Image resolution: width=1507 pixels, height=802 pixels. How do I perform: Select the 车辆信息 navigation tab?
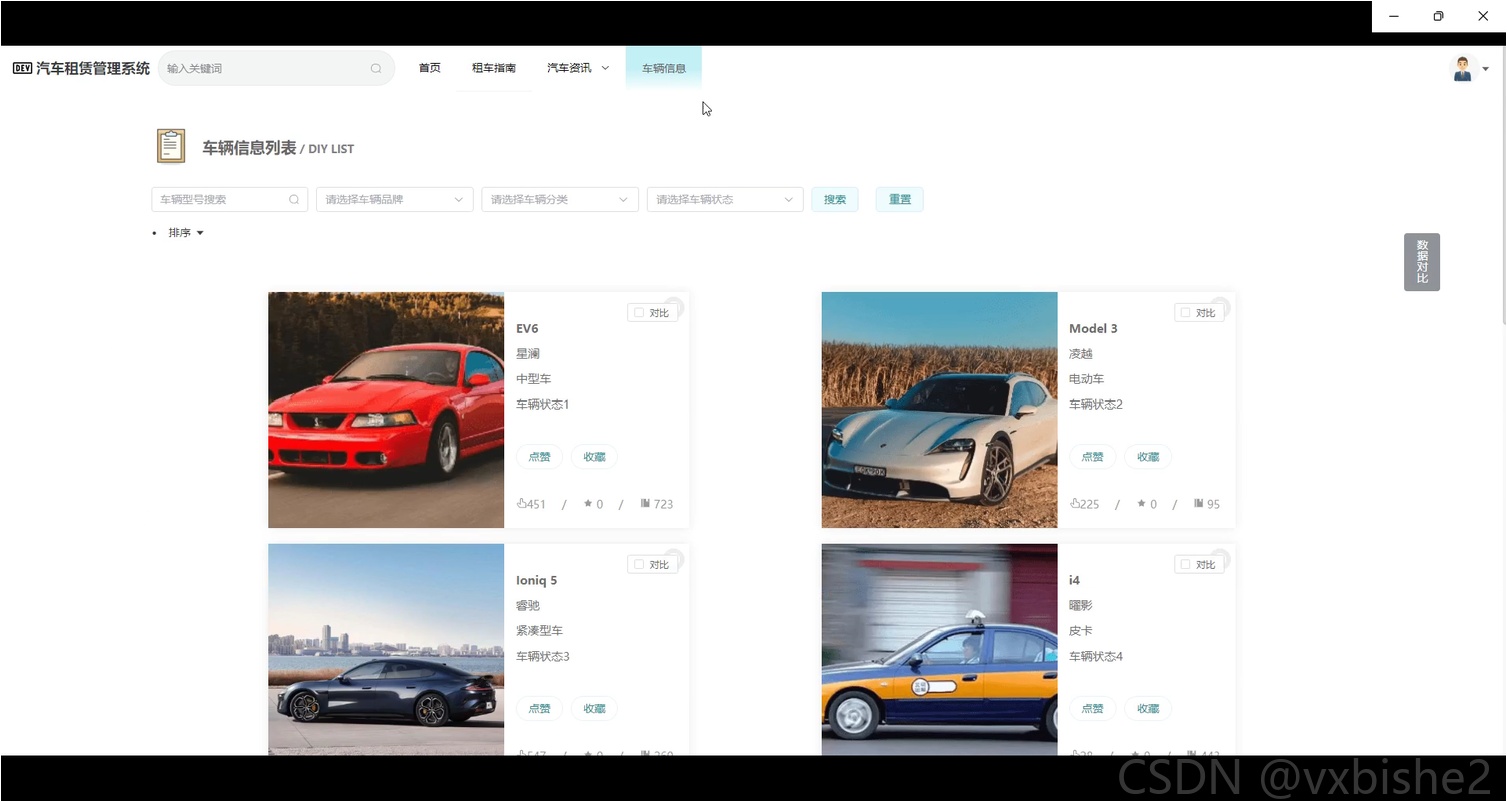click(x=664, y=68)
